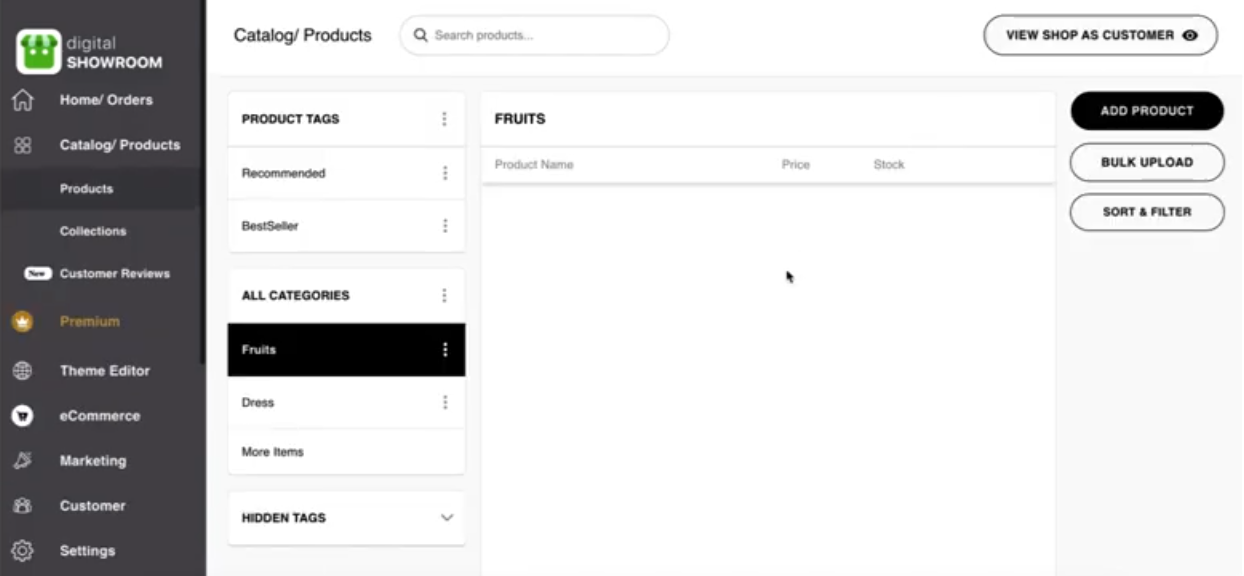Image resolution: width=1244 pixels, height=576 pixels.
Task: Click the eCommerce cart icon
Action: 23,416
